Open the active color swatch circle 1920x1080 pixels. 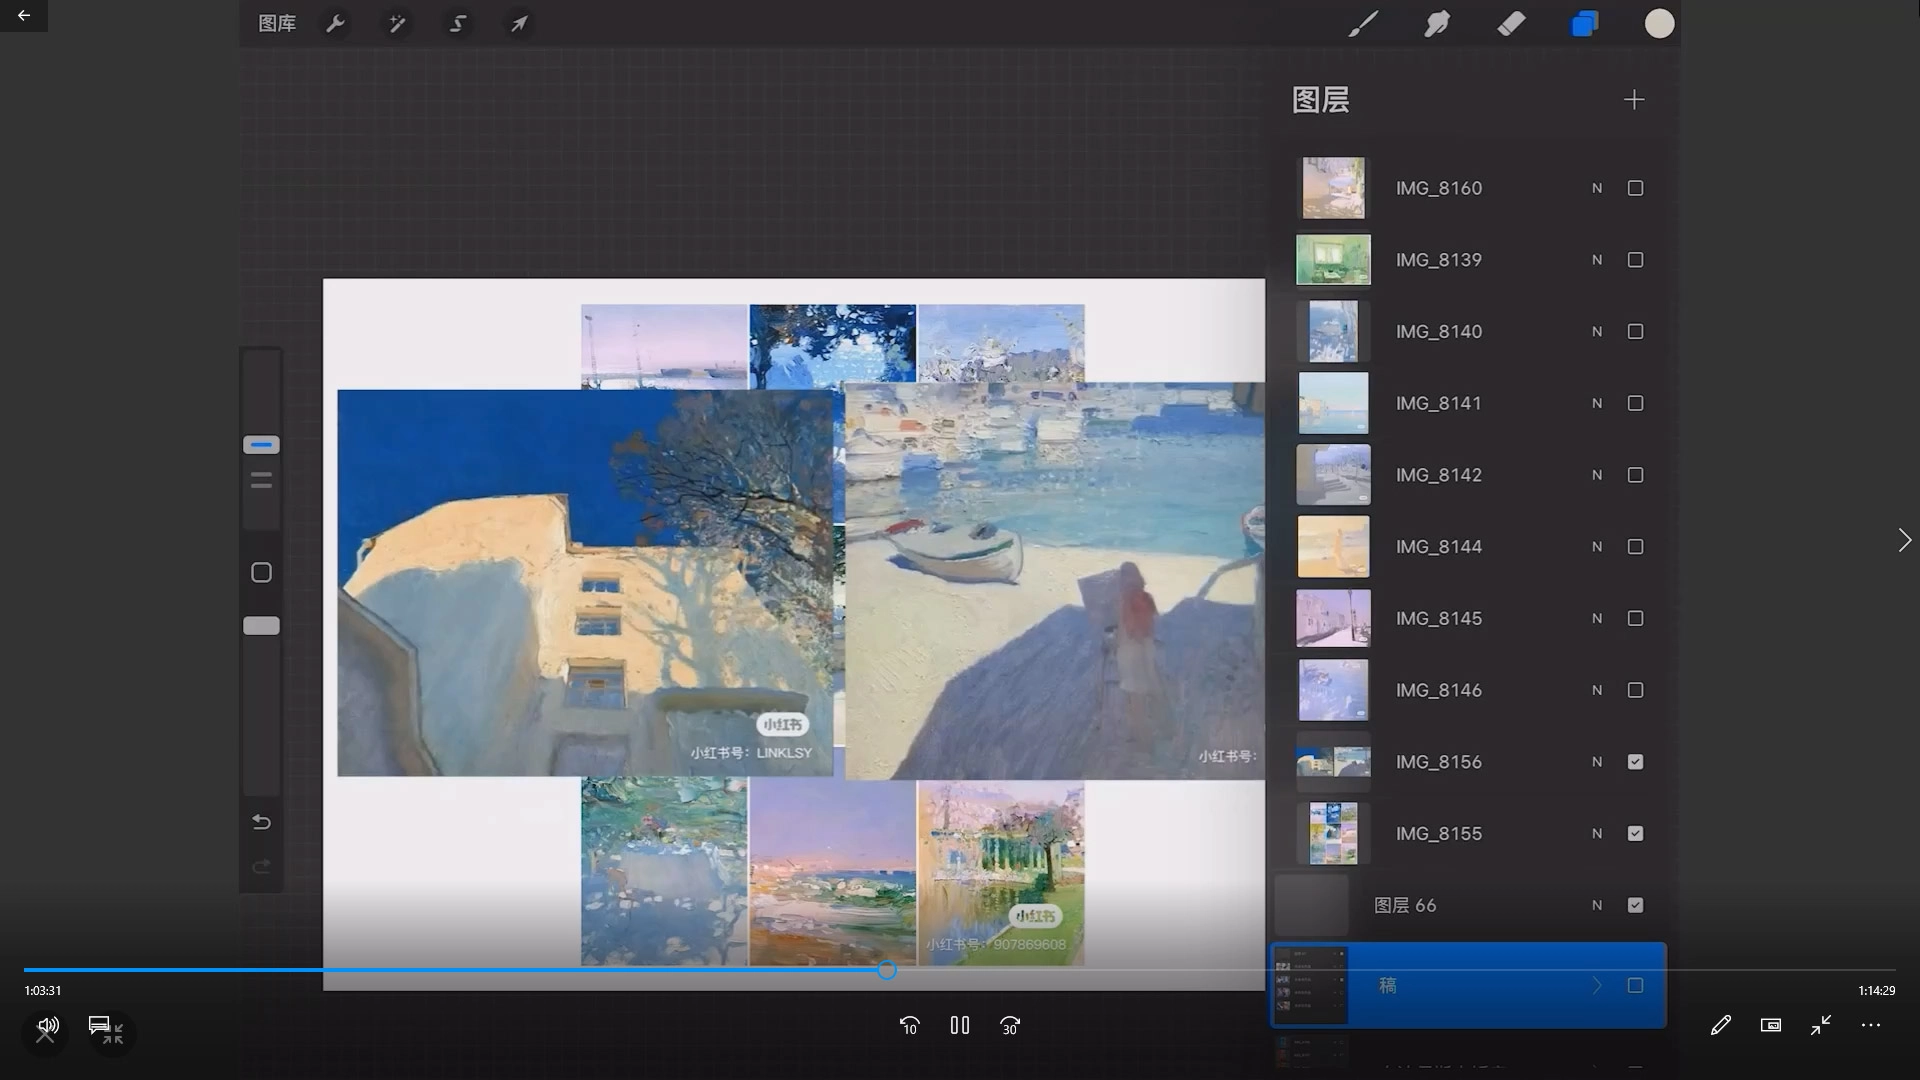(1659, 23)
